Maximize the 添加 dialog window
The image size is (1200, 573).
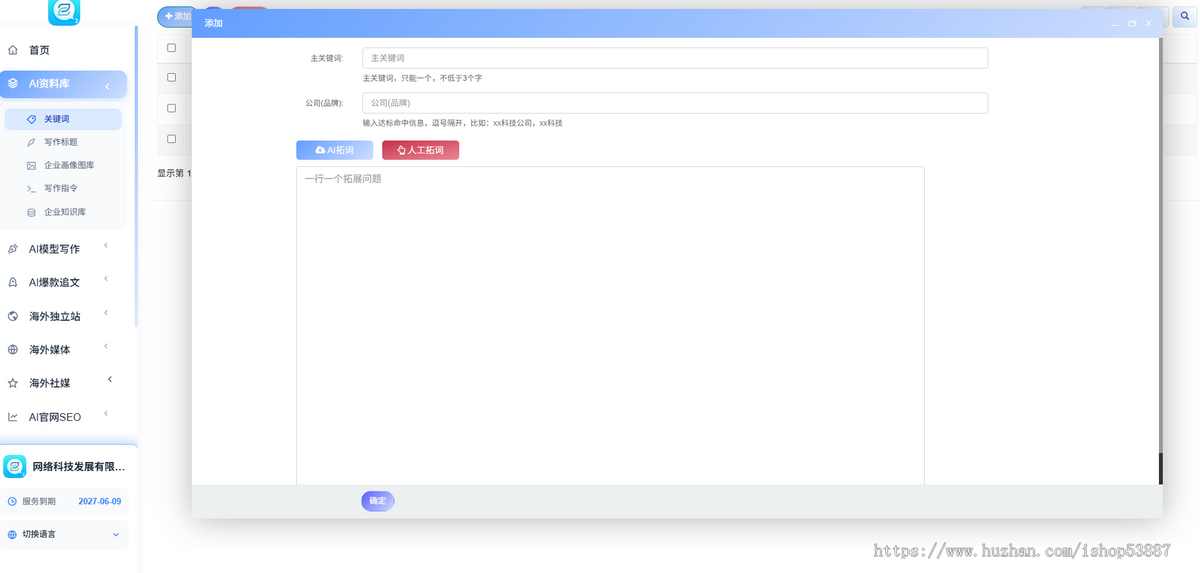[x=1132, y=23]
